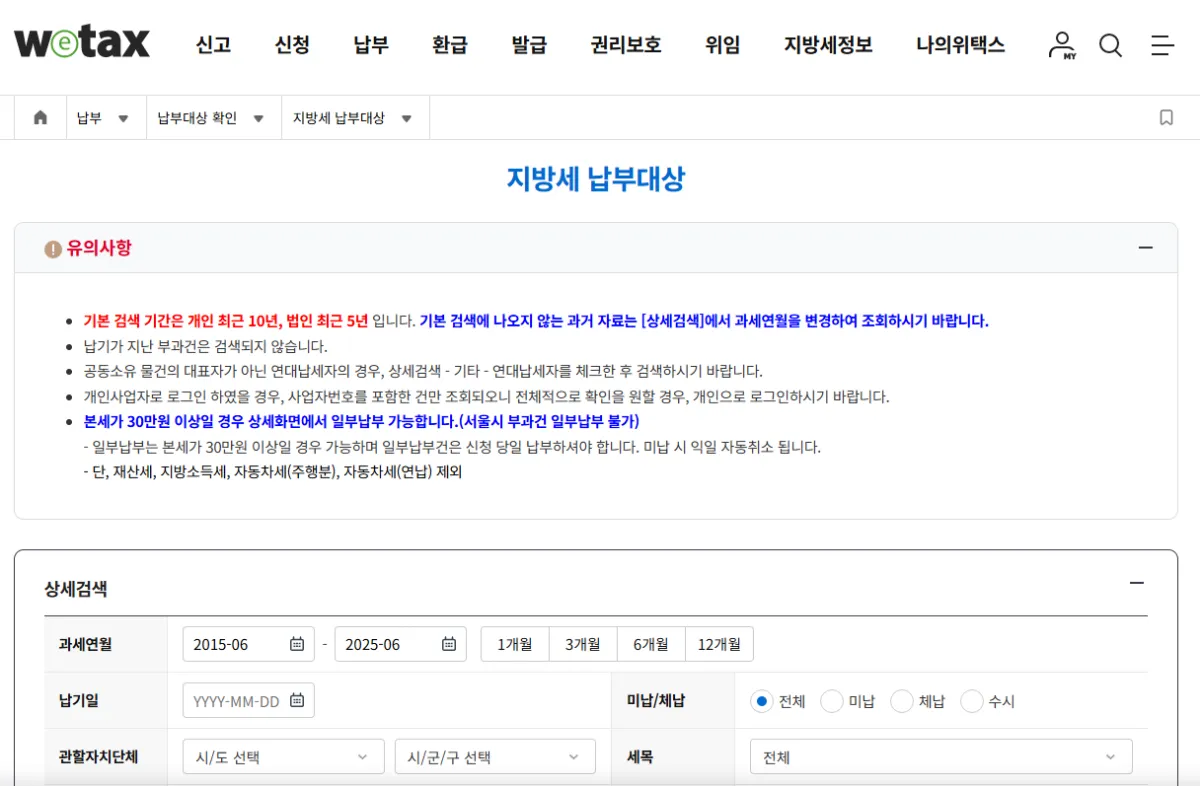1200x786 pixels.
Task: Open the hamburger menu icon
Action: click(x=1161, y=45)
